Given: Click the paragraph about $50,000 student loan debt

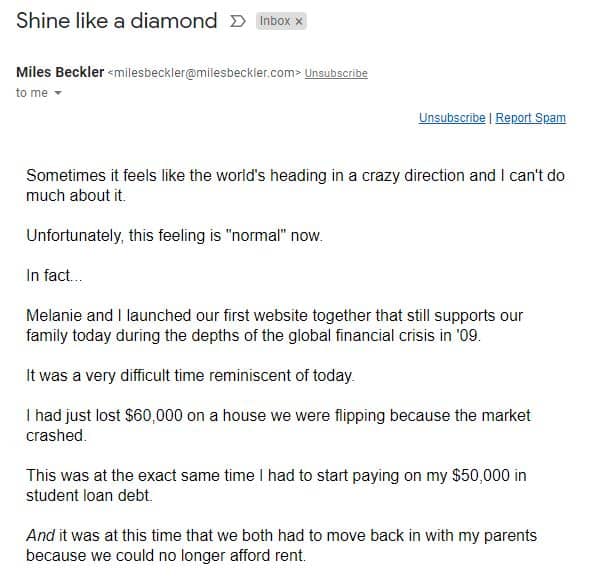Looking at the screenshot, I should [x=277, y=485].
